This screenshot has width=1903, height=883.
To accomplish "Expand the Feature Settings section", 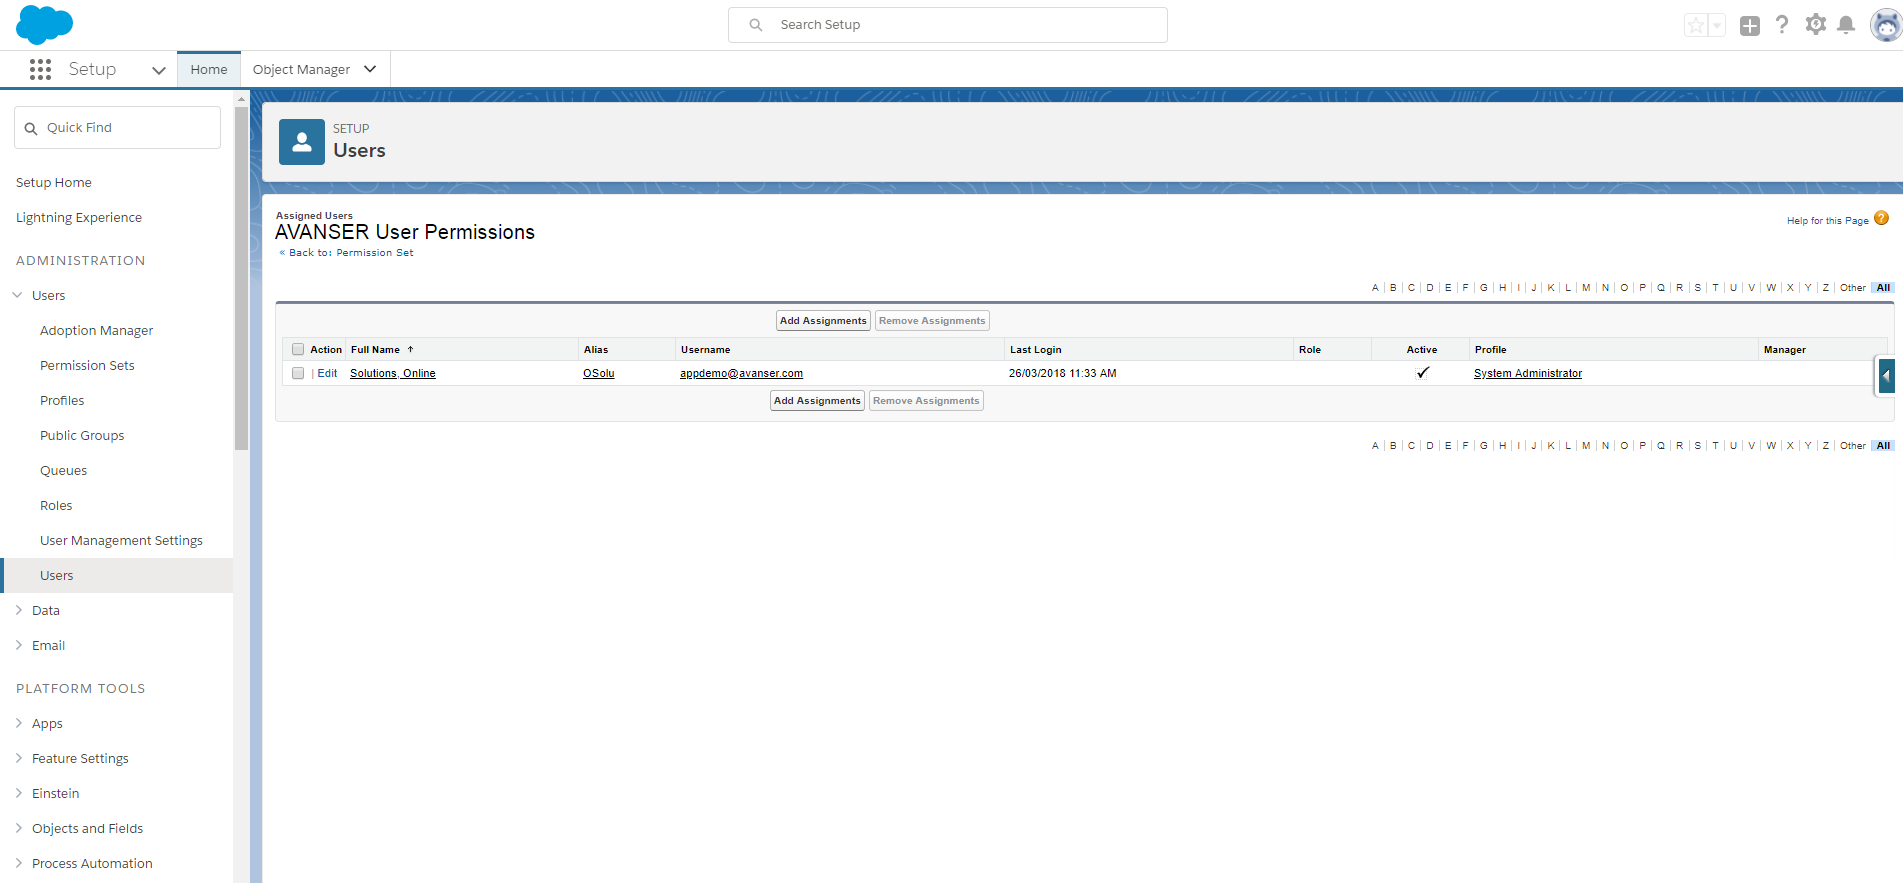I will [x=18, y=758].
